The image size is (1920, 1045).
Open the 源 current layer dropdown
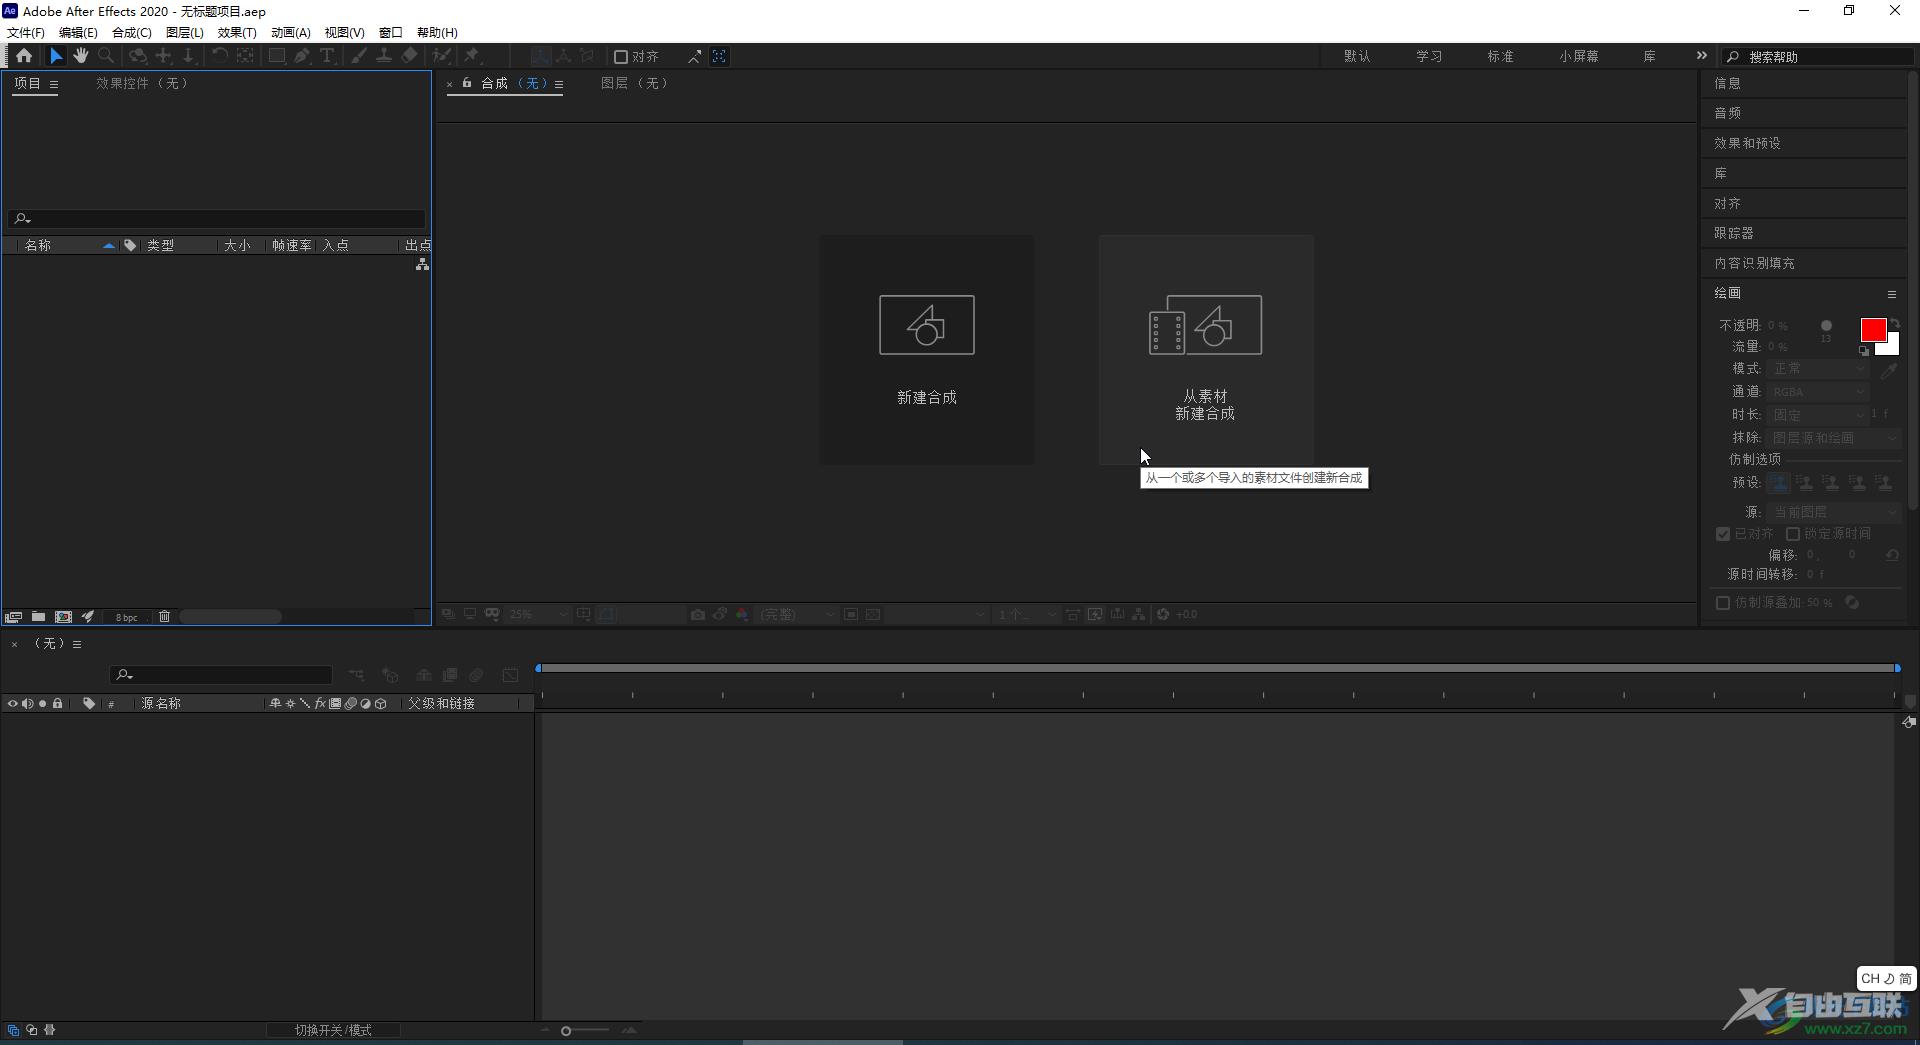[1833, 512]
